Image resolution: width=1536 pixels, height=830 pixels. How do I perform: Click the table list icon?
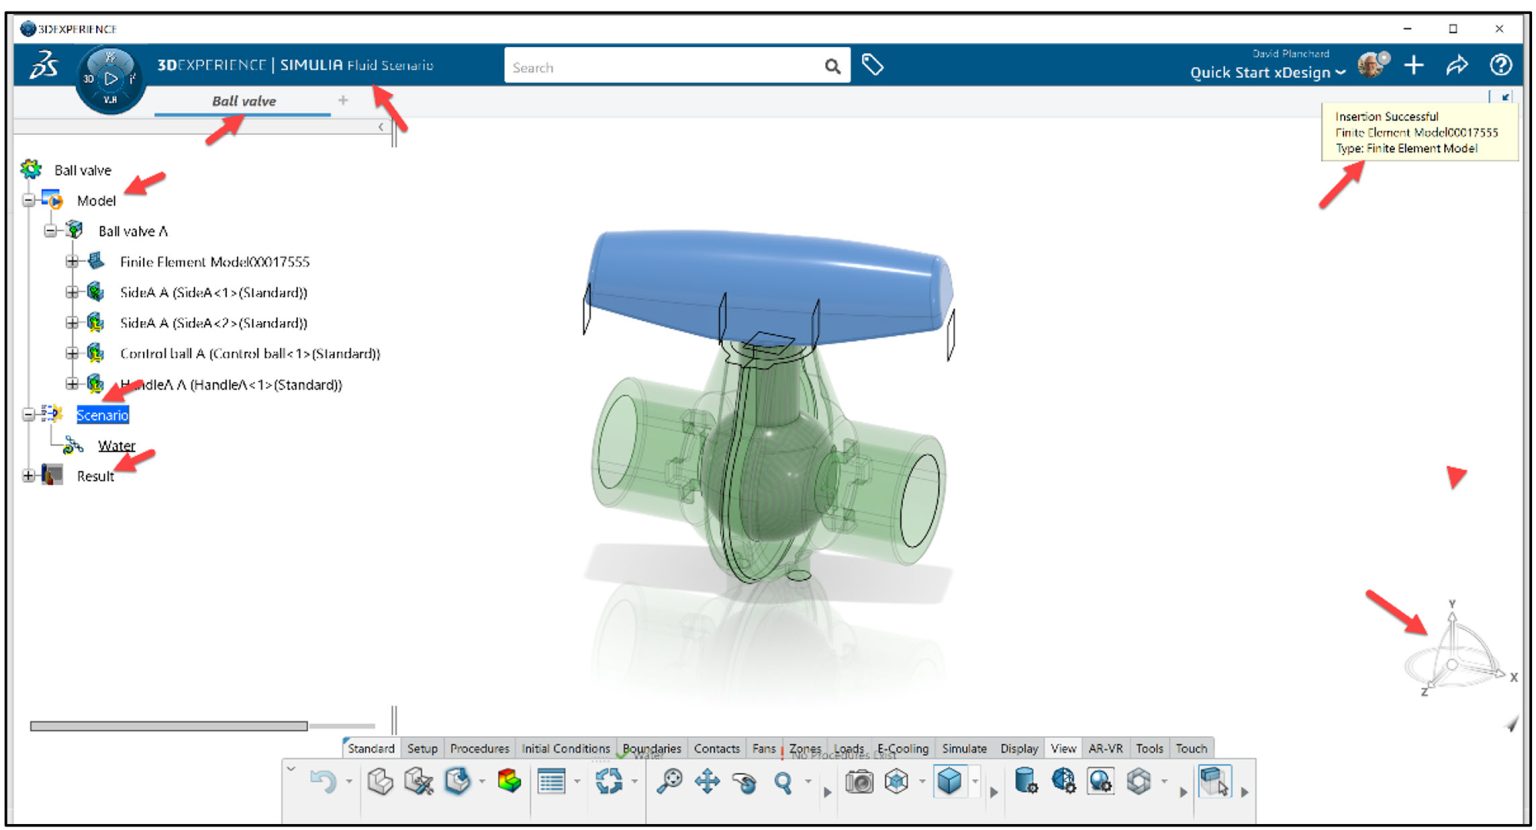click(552, 781)
